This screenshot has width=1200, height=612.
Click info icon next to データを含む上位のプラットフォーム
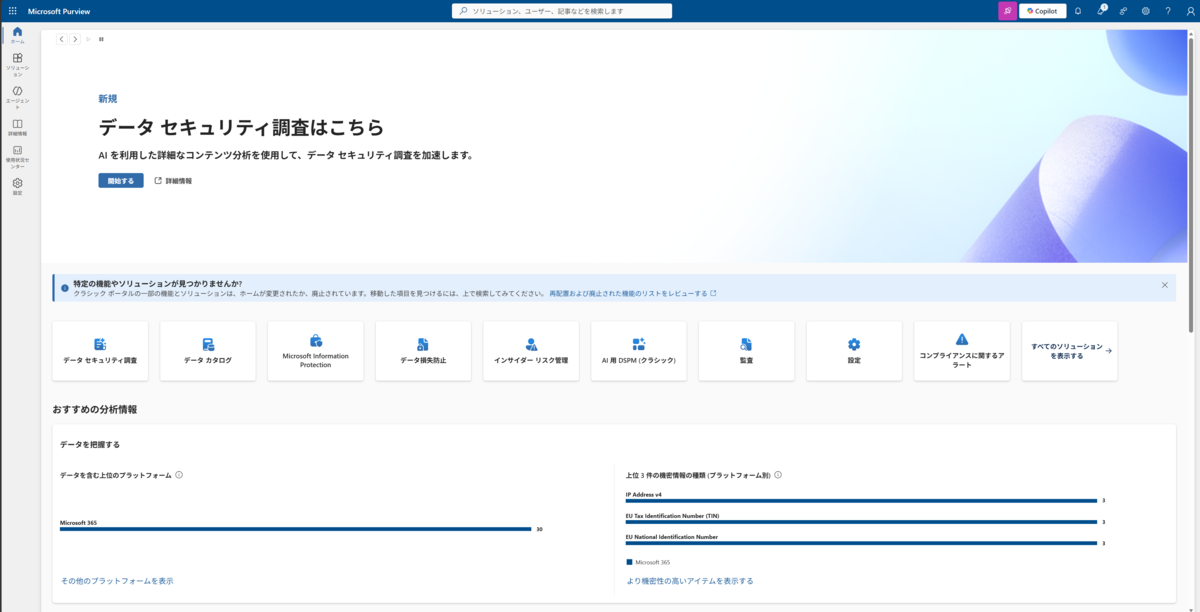coord(179,475)
